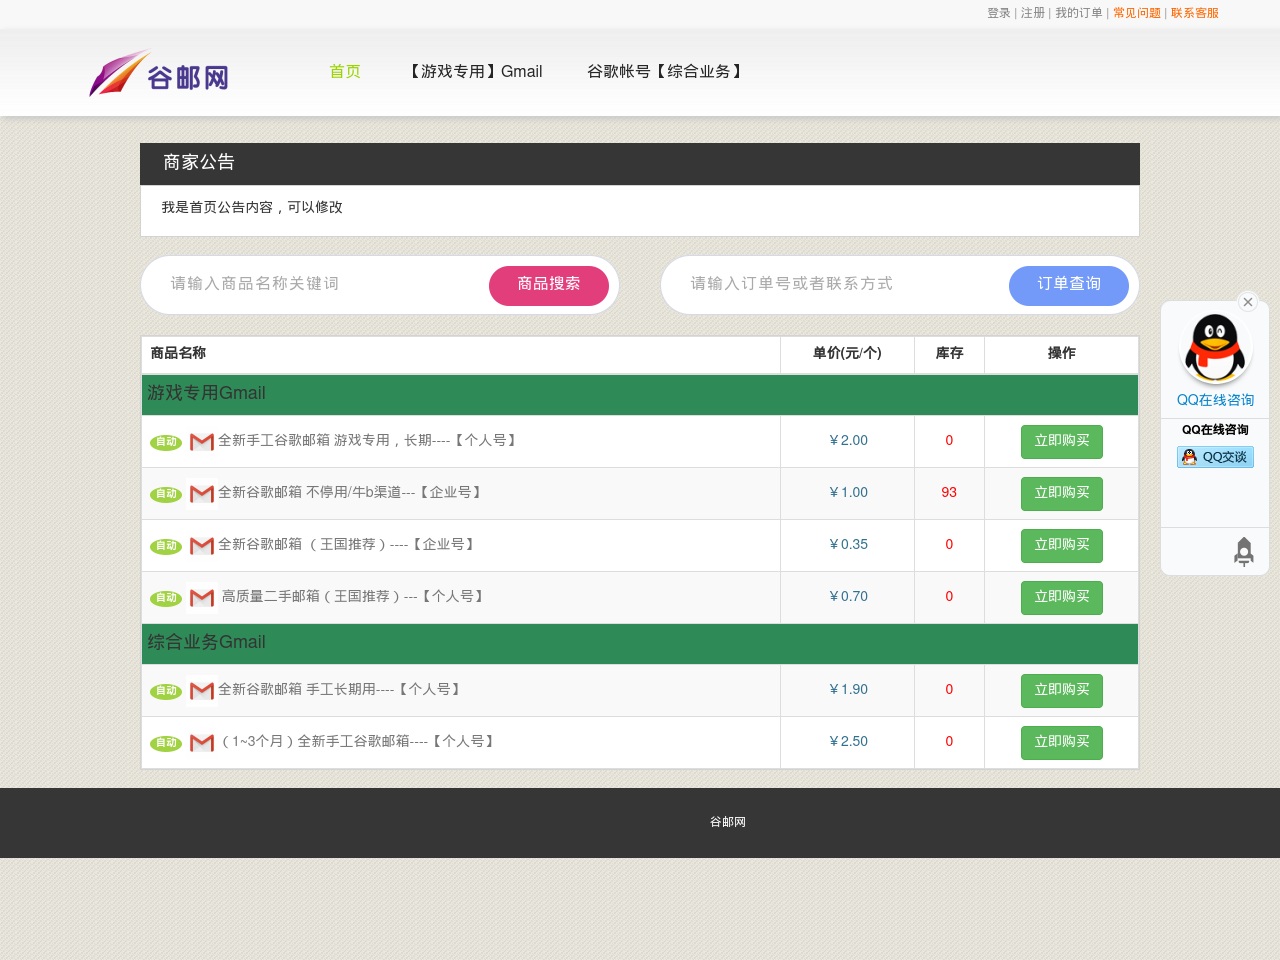Click the price ¥0.70

tap(848, 596)
